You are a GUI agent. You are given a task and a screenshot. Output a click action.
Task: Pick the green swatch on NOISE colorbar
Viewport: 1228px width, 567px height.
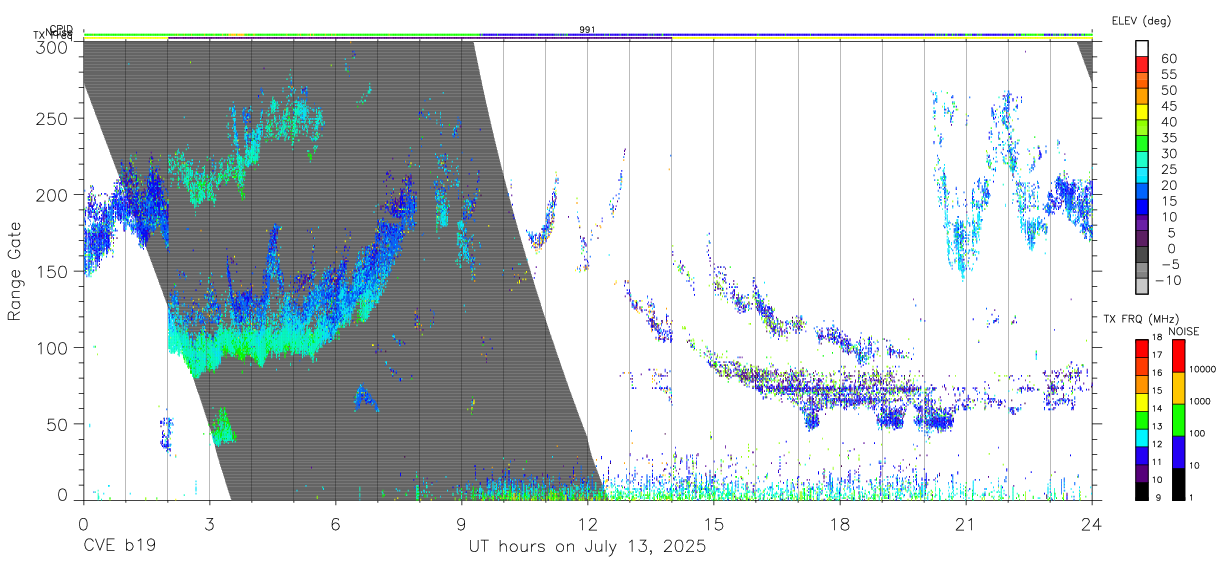(1177, 420)
